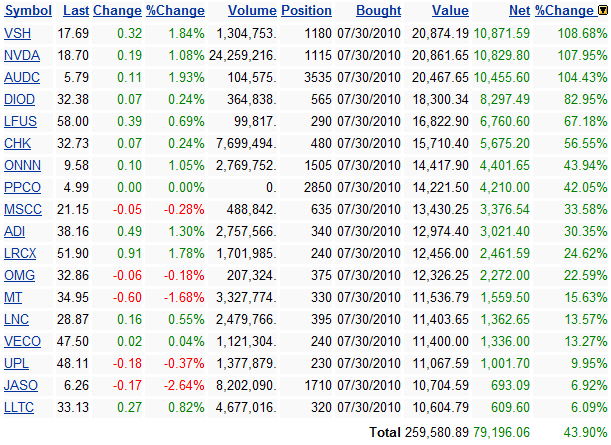The height and width of the screenshot is (445, 611).
Task: Open the UPL symbol link
Action: [16, 364]
